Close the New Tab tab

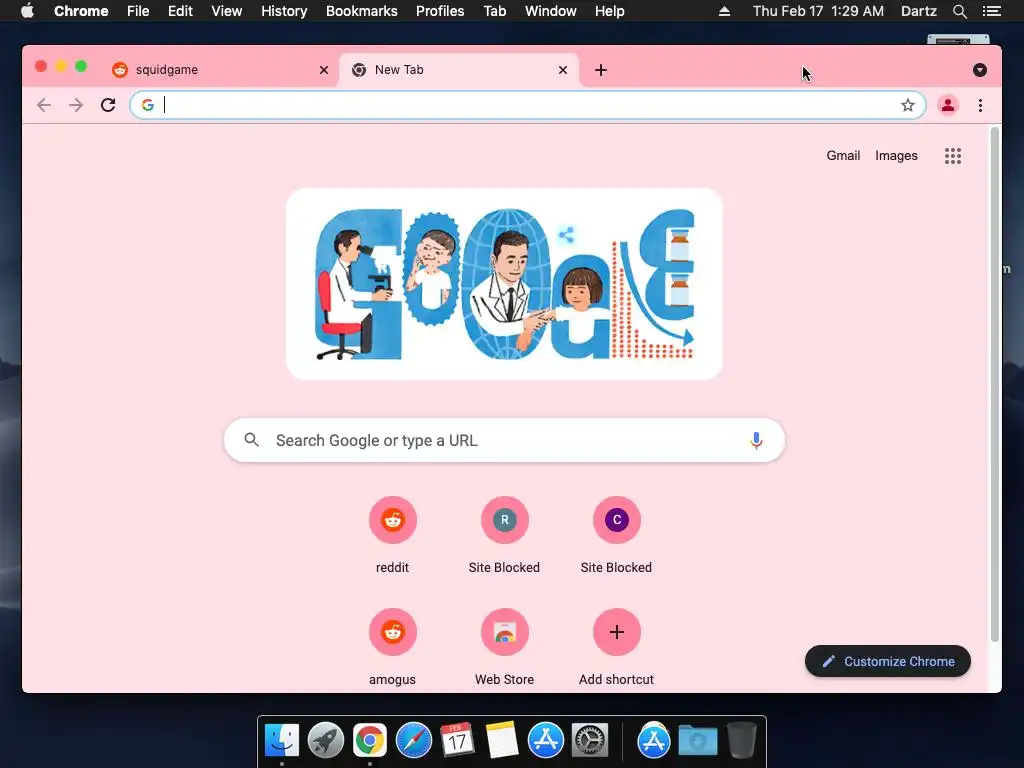click(x=563, y=70)
